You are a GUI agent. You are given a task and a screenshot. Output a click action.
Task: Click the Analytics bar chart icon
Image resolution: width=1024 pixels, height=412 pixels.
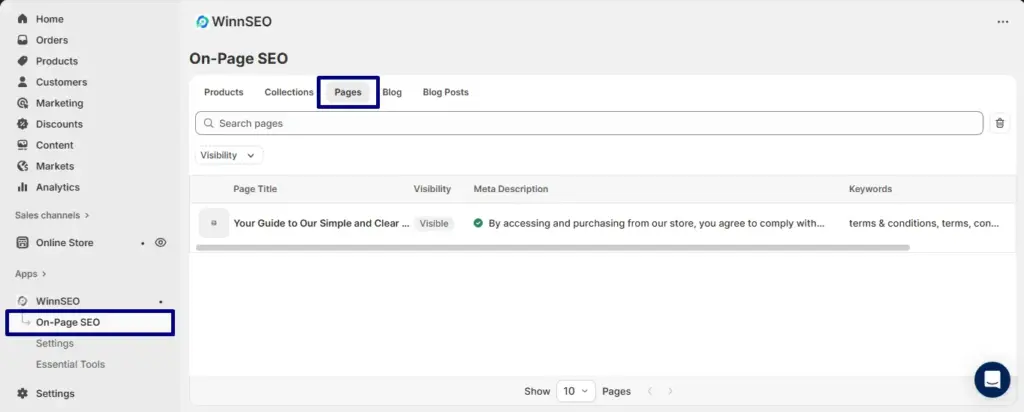coord(23,187)
